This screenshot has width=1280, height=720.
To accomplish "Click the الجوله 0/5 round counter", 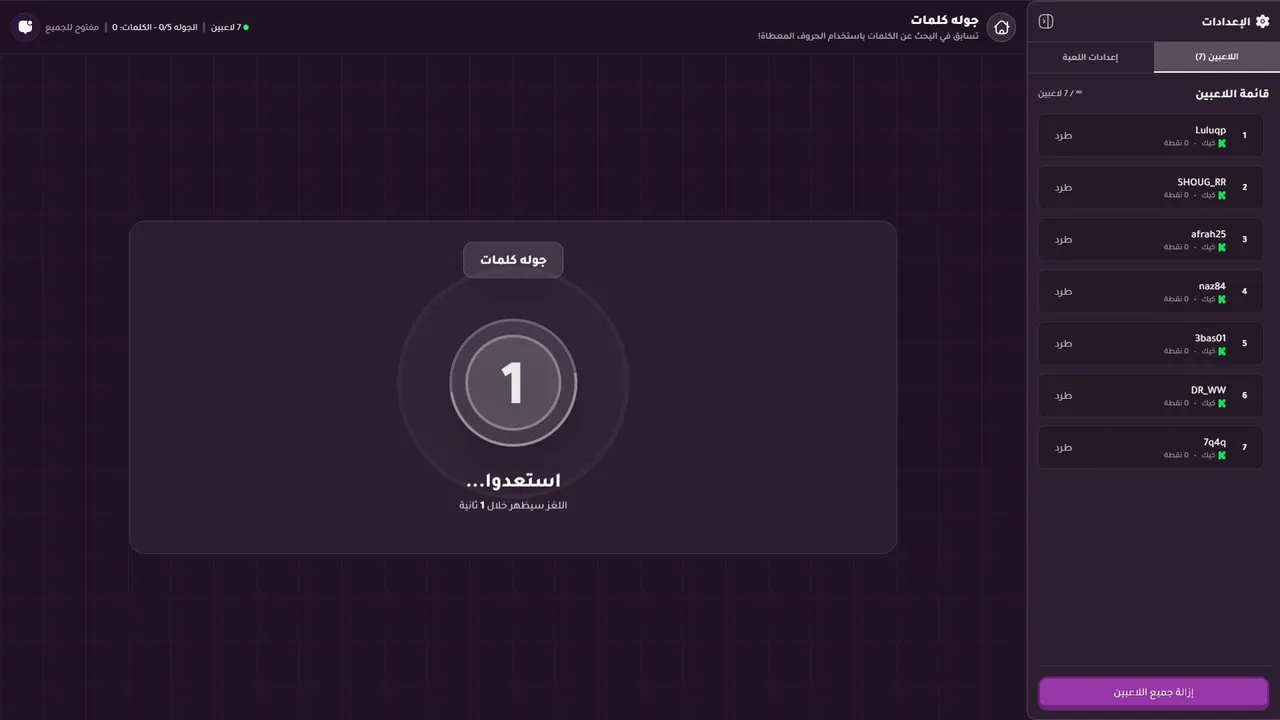I will point(155,27).
